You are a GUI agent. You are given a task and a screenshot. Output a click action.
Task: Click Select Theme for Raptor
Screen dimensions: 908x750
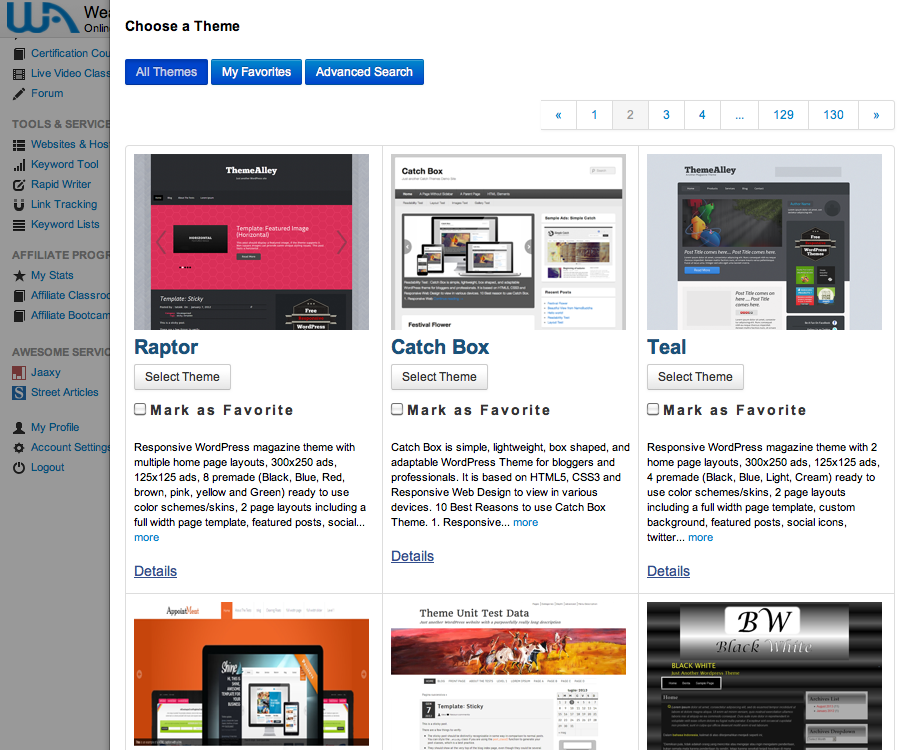(182, 377)
